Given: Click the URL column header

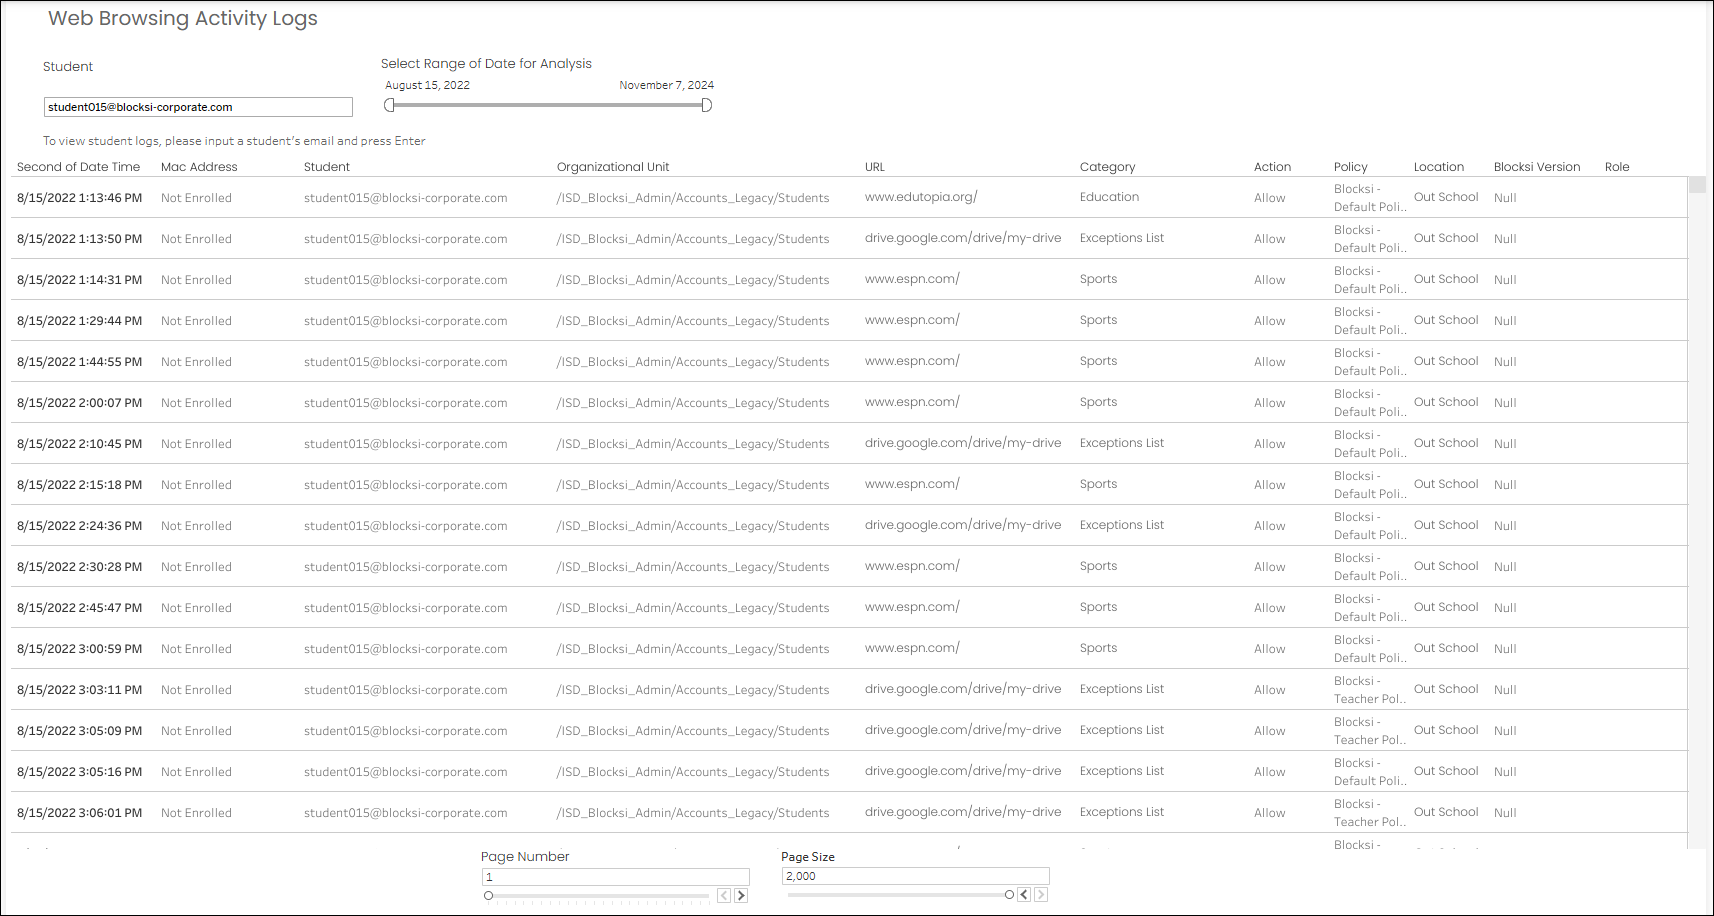Looking at the screenshot, I should tap(875, 167).
